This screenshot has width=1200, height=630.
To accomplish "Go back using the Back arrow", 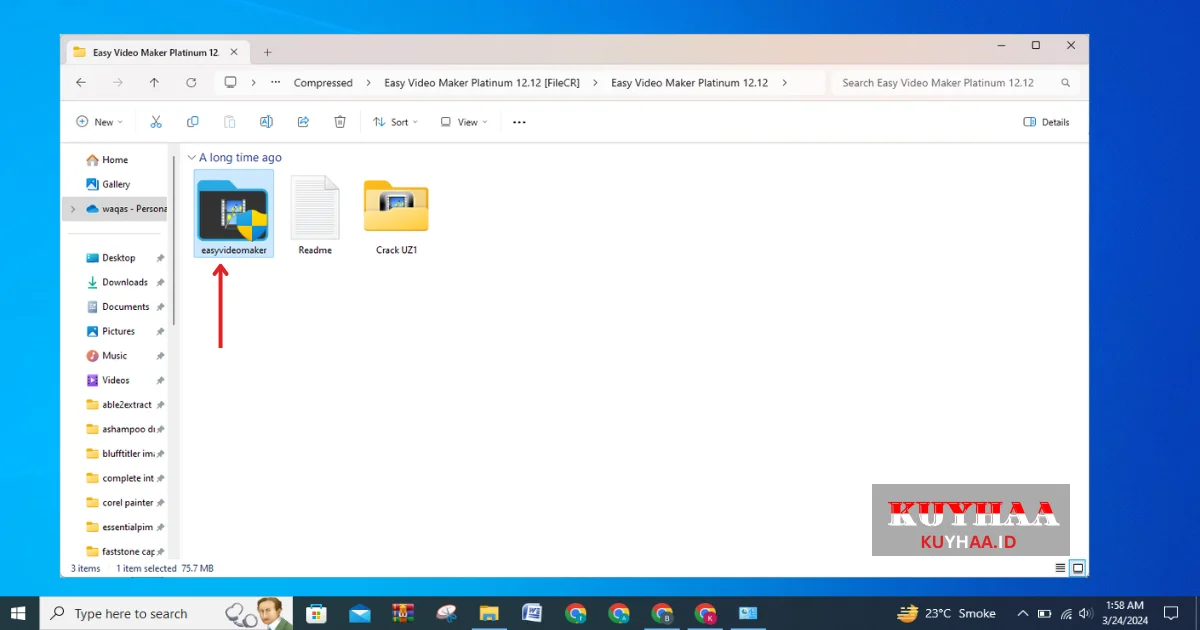I will [x=81, y=83].
